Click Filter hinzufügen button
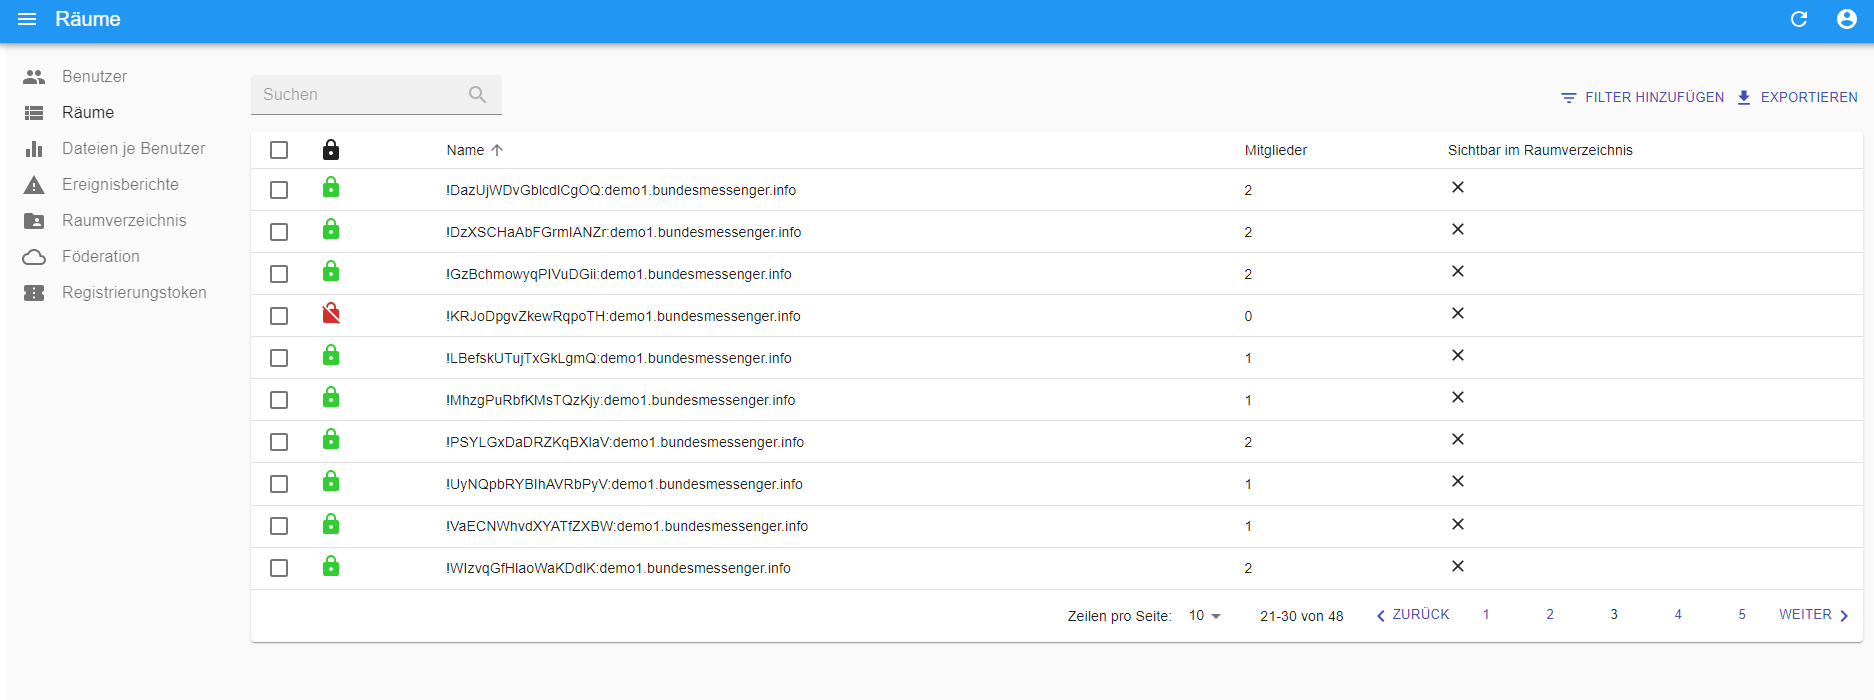 coord(1642,97)
